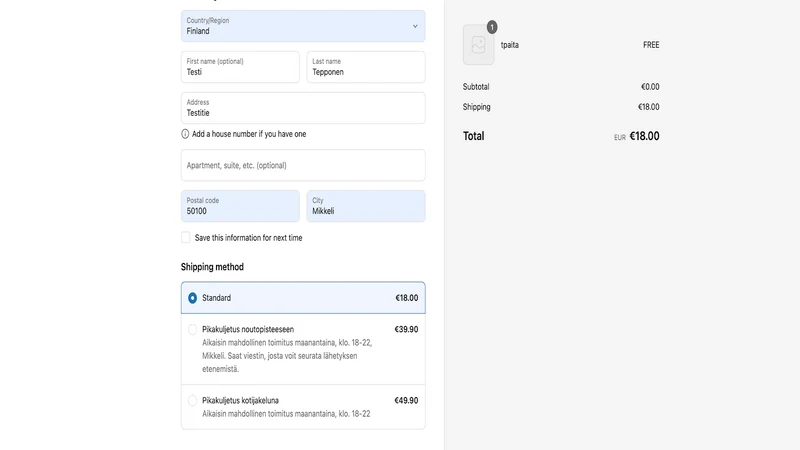Click the Subtotal label in order summary
This screenshot has height=450, width=800.
[476, 87]
